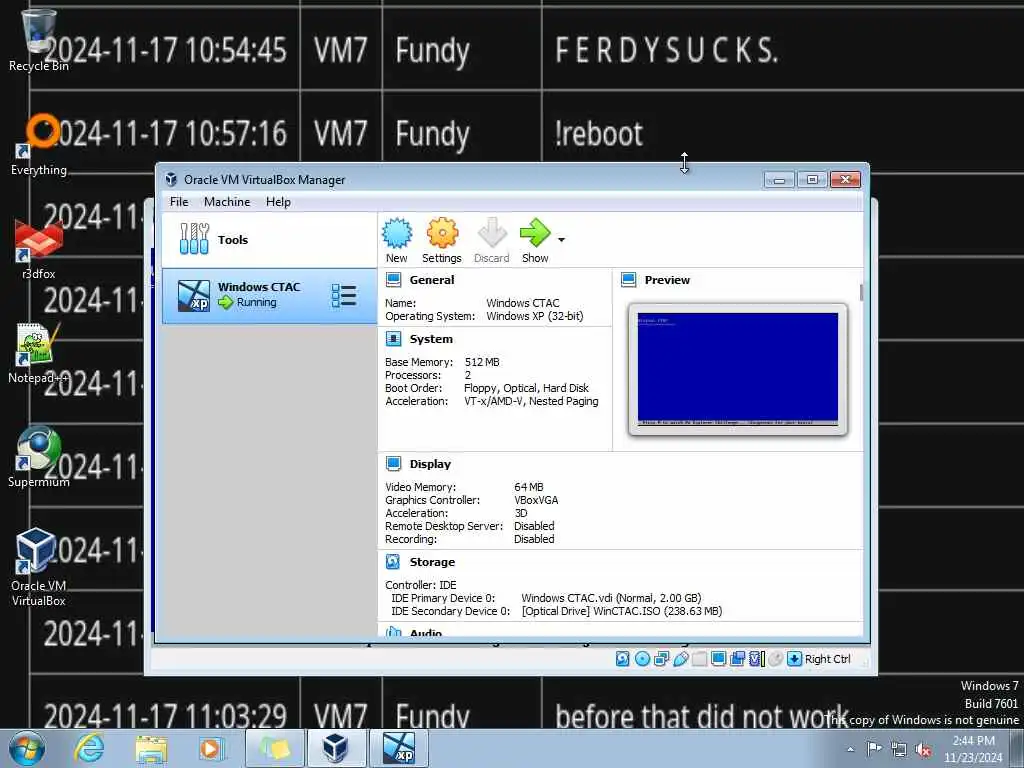Screen dimensions: 1024x768
Task: Click the Sticky Notes taskbar button
Action: click(x=275, y=748)
